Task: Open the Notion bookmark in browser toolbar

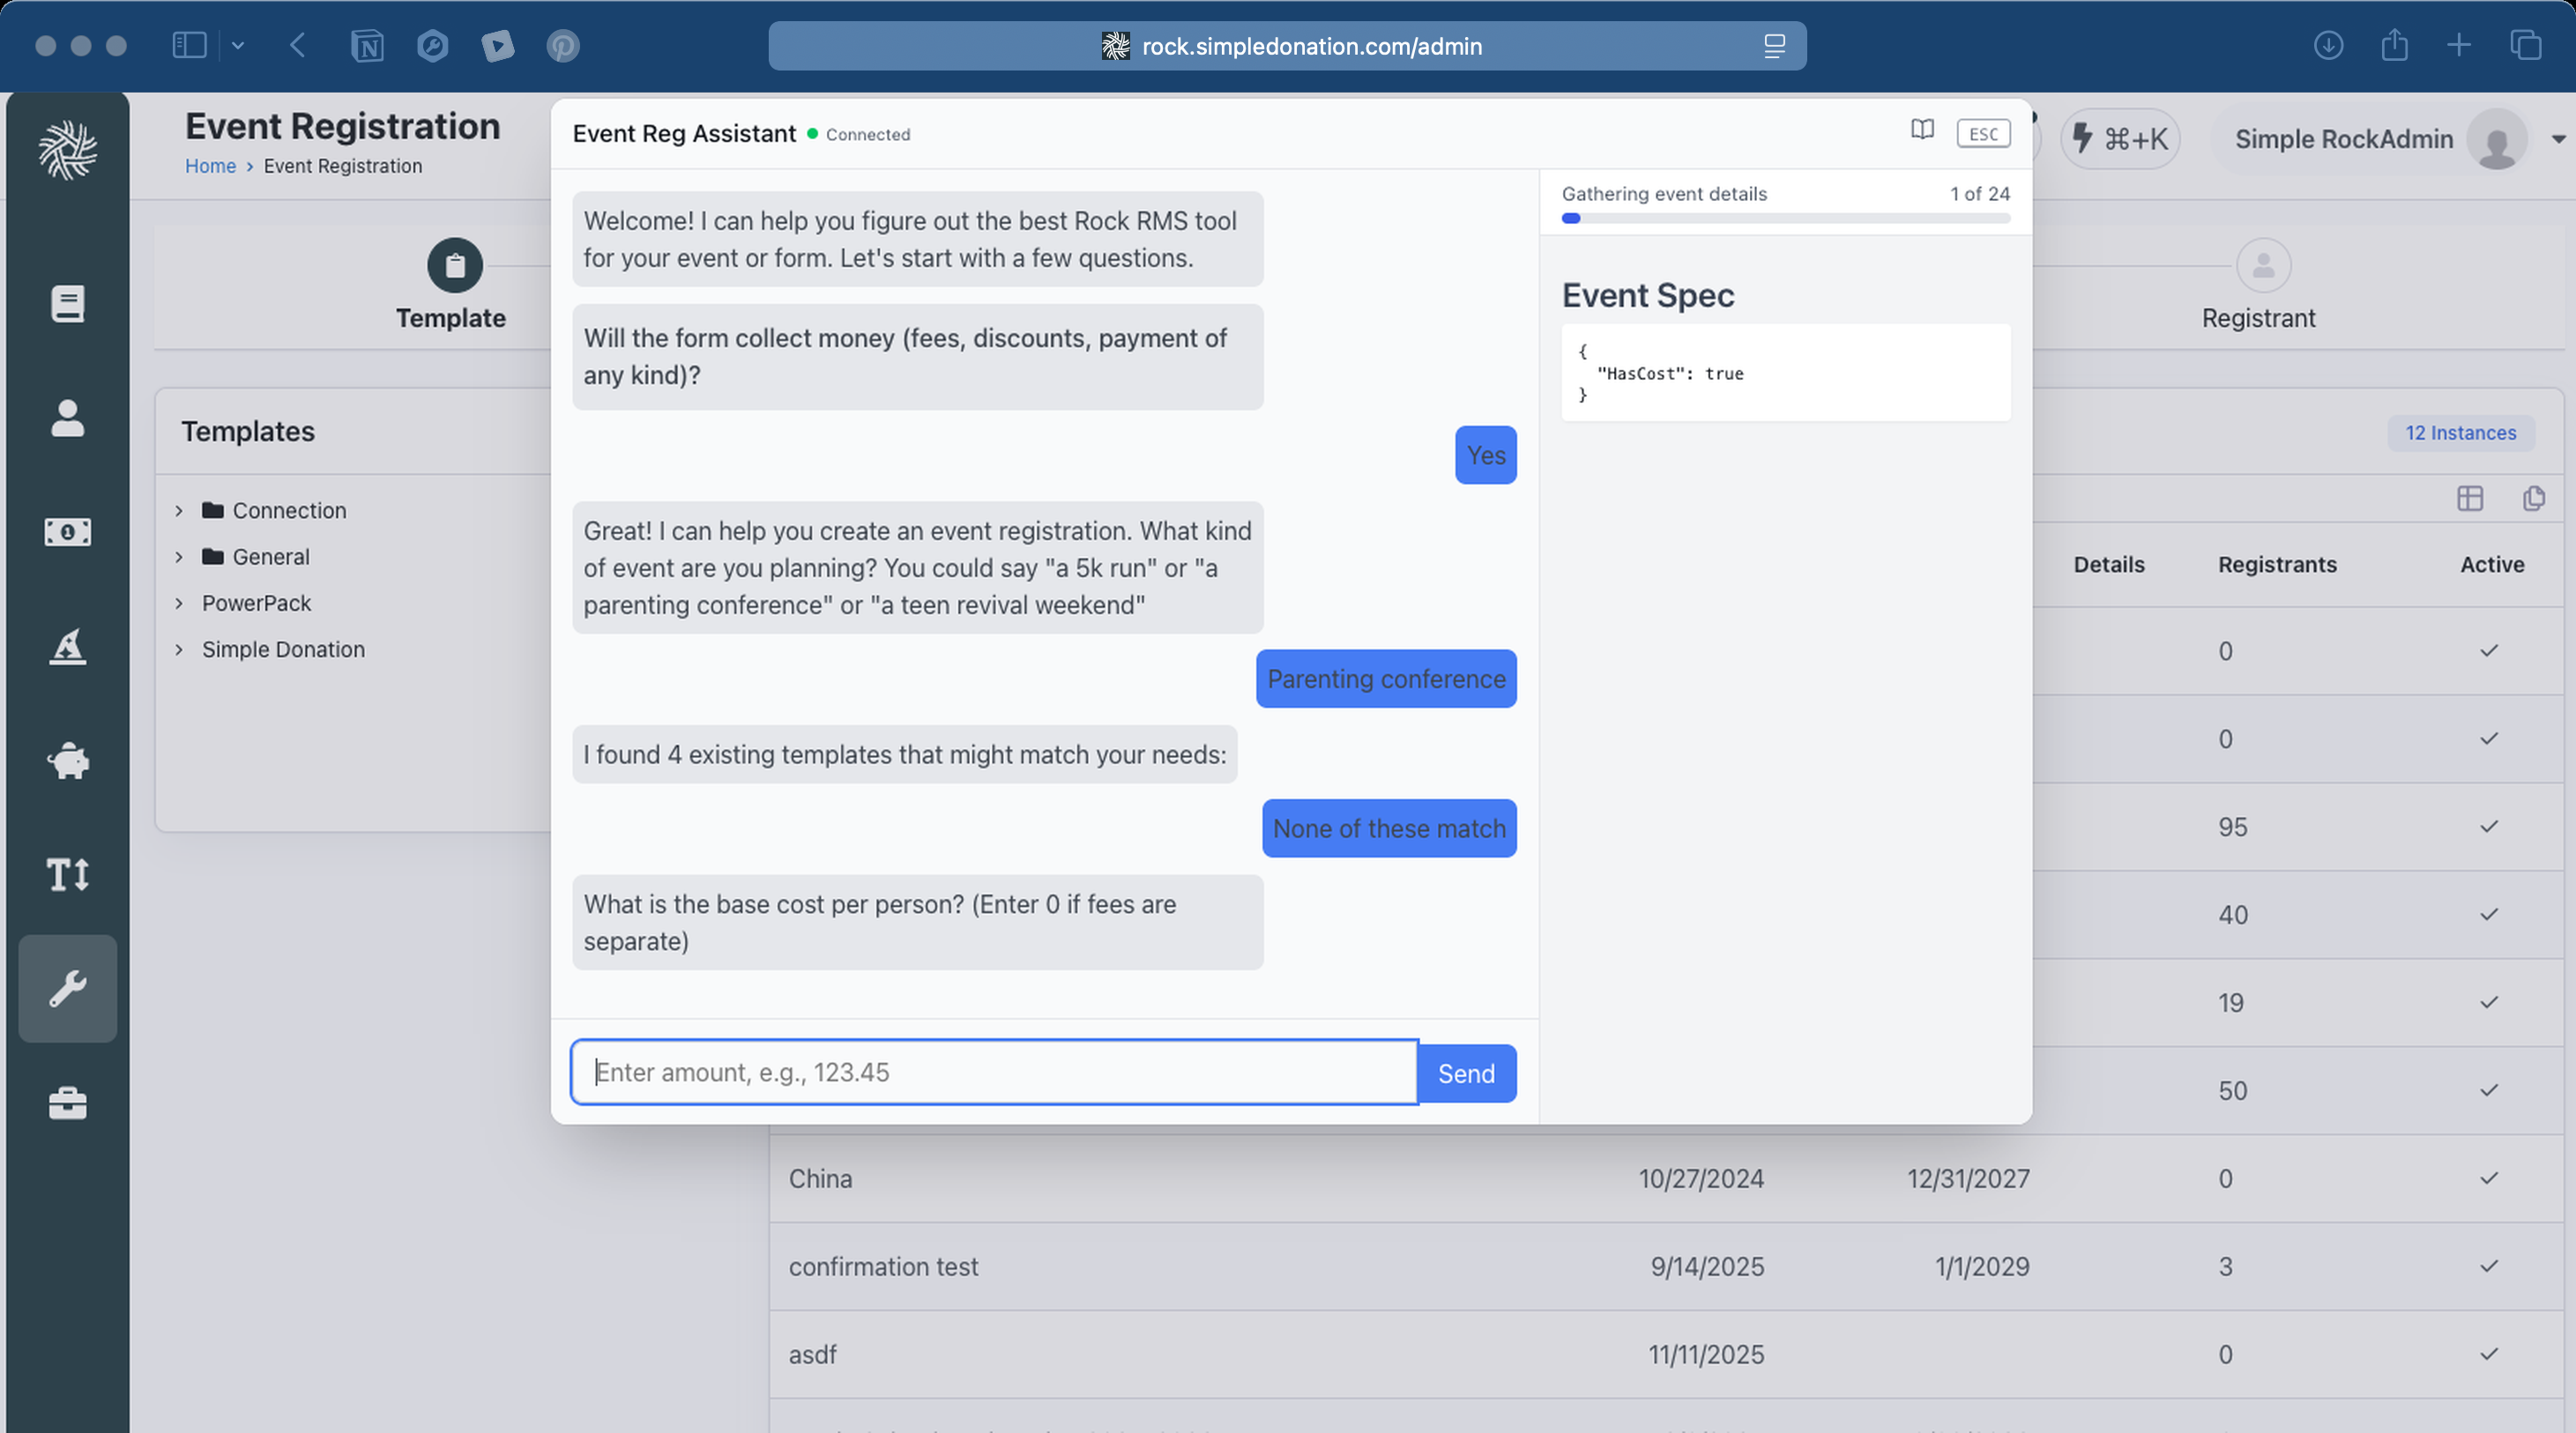Action: tap(367, 46)
